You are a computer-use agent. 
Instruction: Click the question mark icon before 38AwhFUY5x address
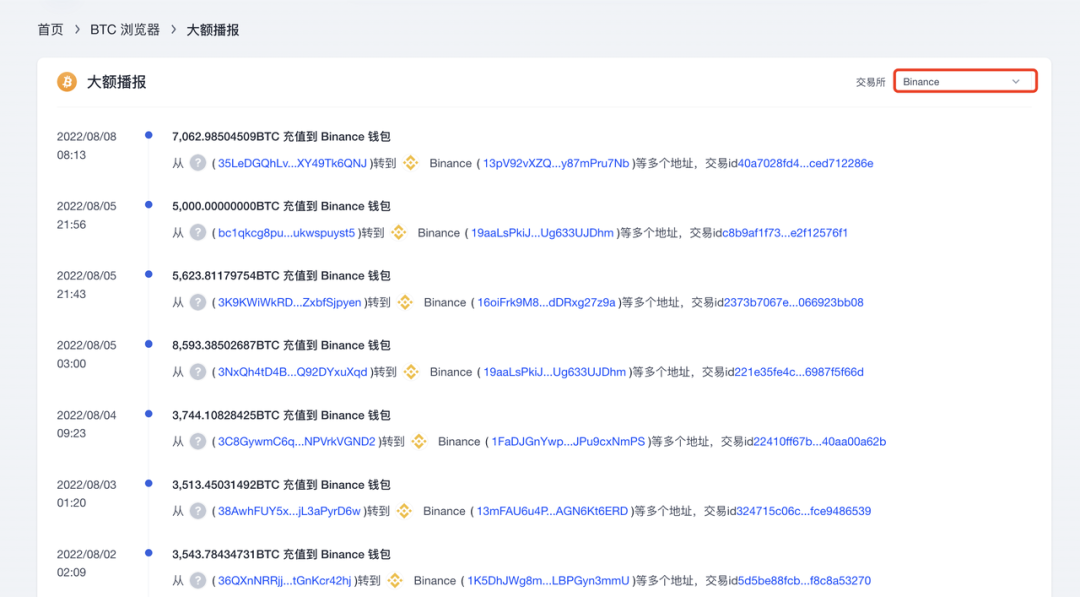point(198,511)
